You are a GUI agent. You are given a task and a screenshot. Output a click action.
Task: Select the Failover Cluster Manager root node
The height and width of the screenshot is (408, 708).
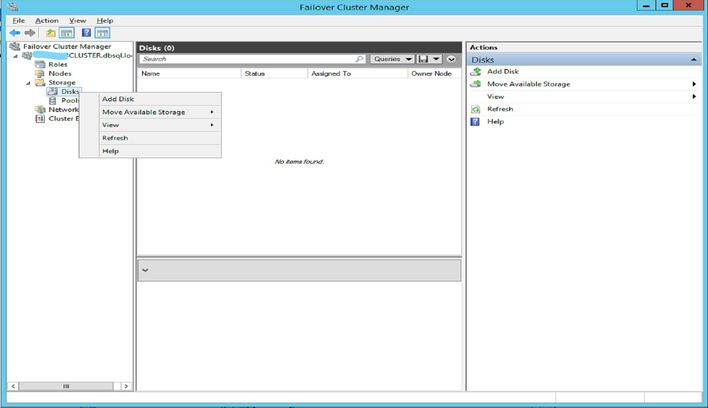tap(67, 46)
